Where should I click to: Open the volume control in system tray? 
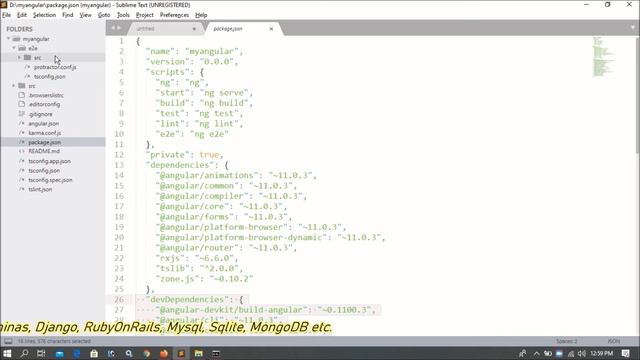point(582,353)
